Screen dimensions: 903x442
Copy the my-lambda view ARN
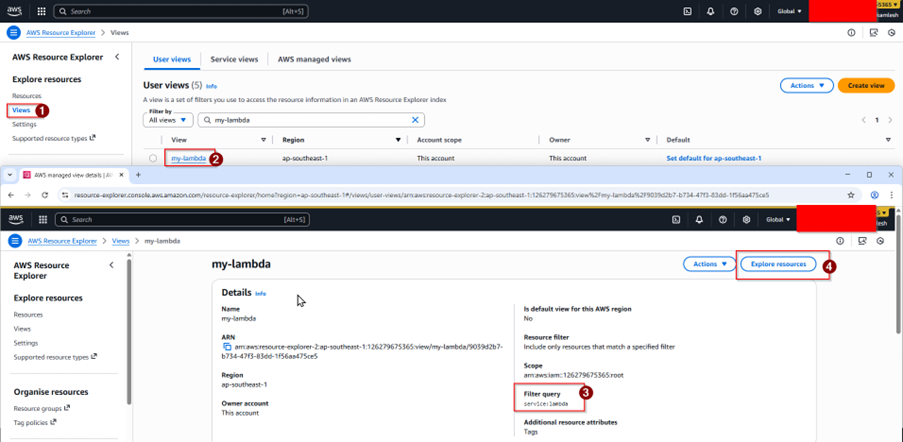pos(226,346)
